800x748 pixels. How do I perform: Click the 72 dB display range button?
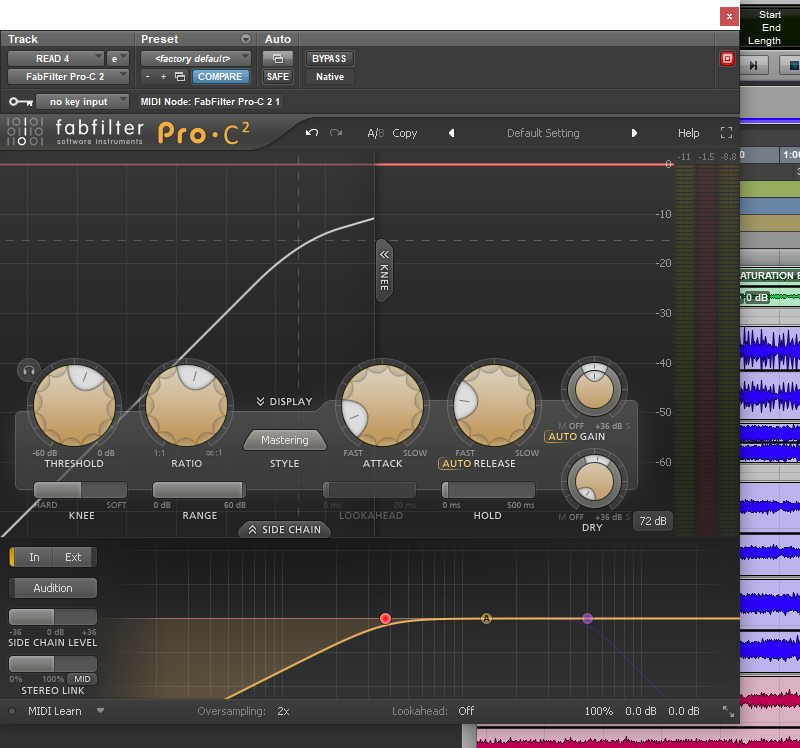pos(653,521)
